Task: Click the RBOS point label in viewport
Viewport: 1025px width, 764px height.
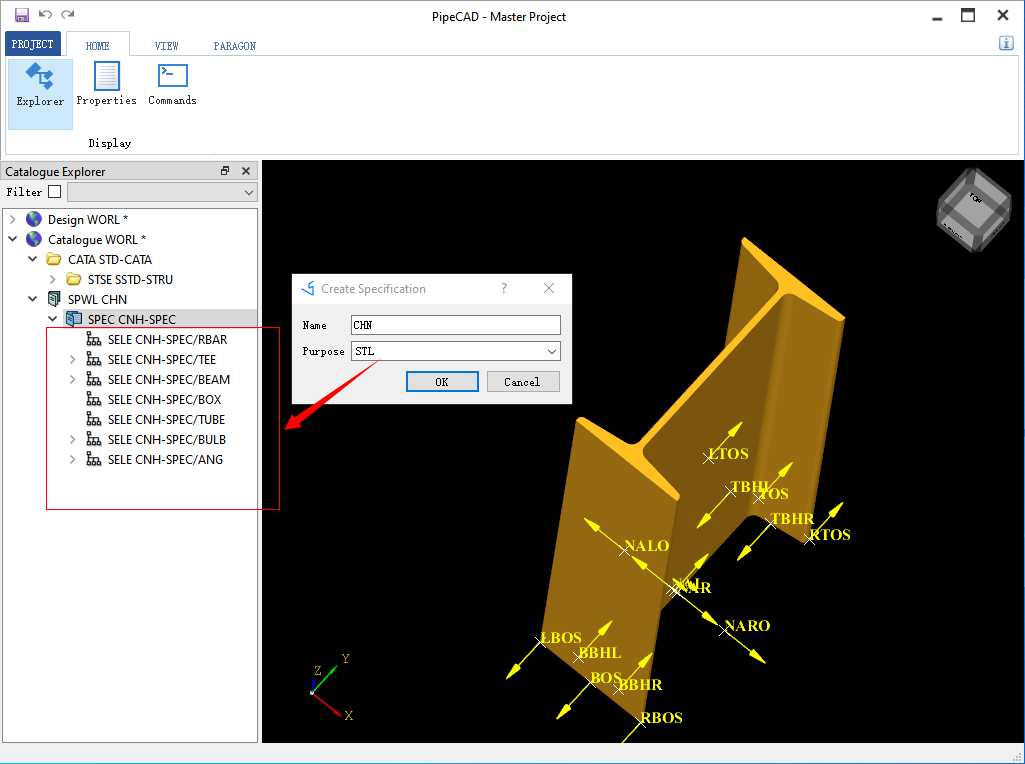Action: pyautogui.click(x=662, y=718)
